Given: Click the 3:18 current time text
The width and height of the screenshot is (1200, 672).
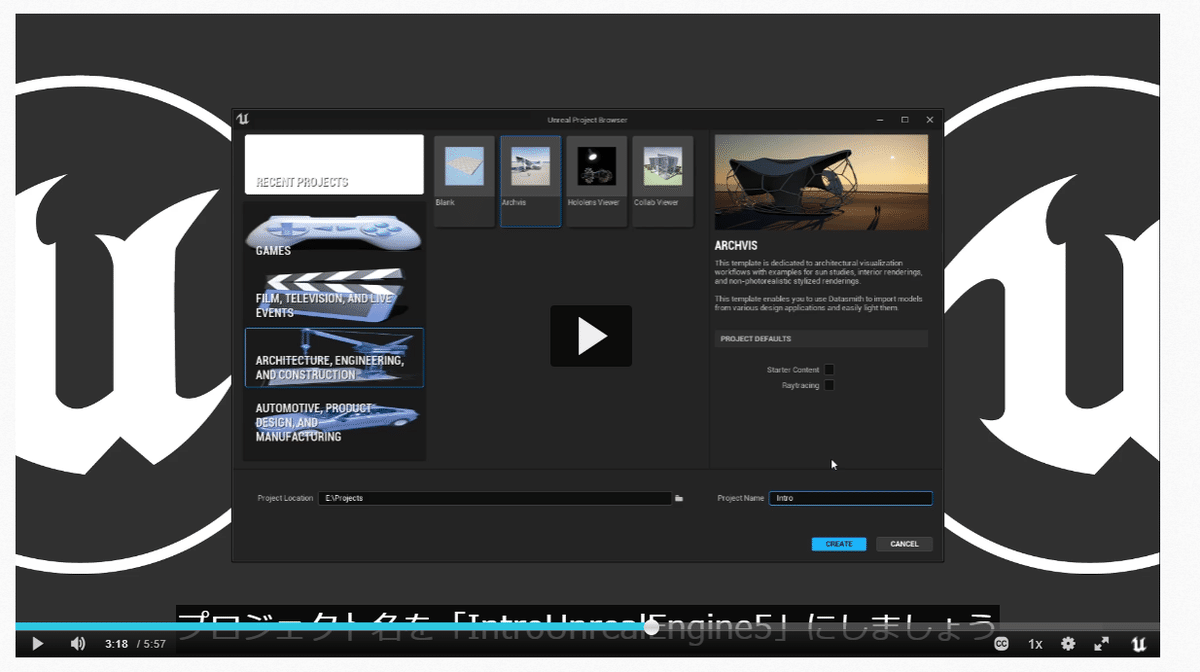Looking at the screenshot, I should (x=116, y=645).
